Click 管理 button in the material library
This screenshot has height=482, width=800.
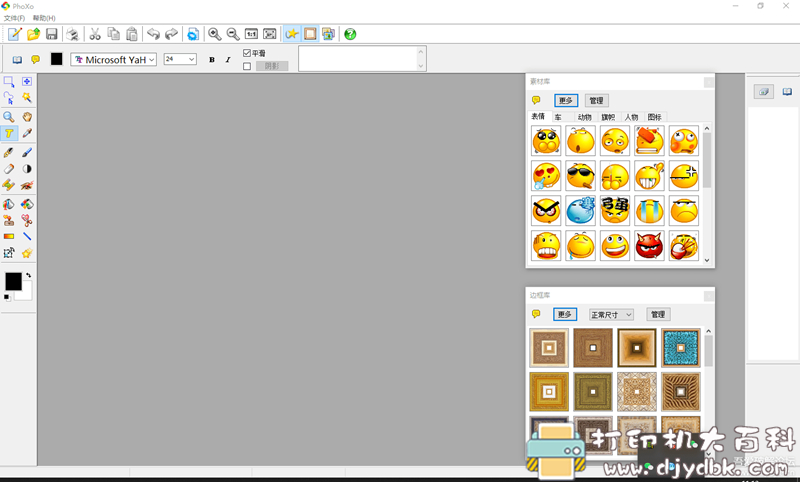(596, 100)
